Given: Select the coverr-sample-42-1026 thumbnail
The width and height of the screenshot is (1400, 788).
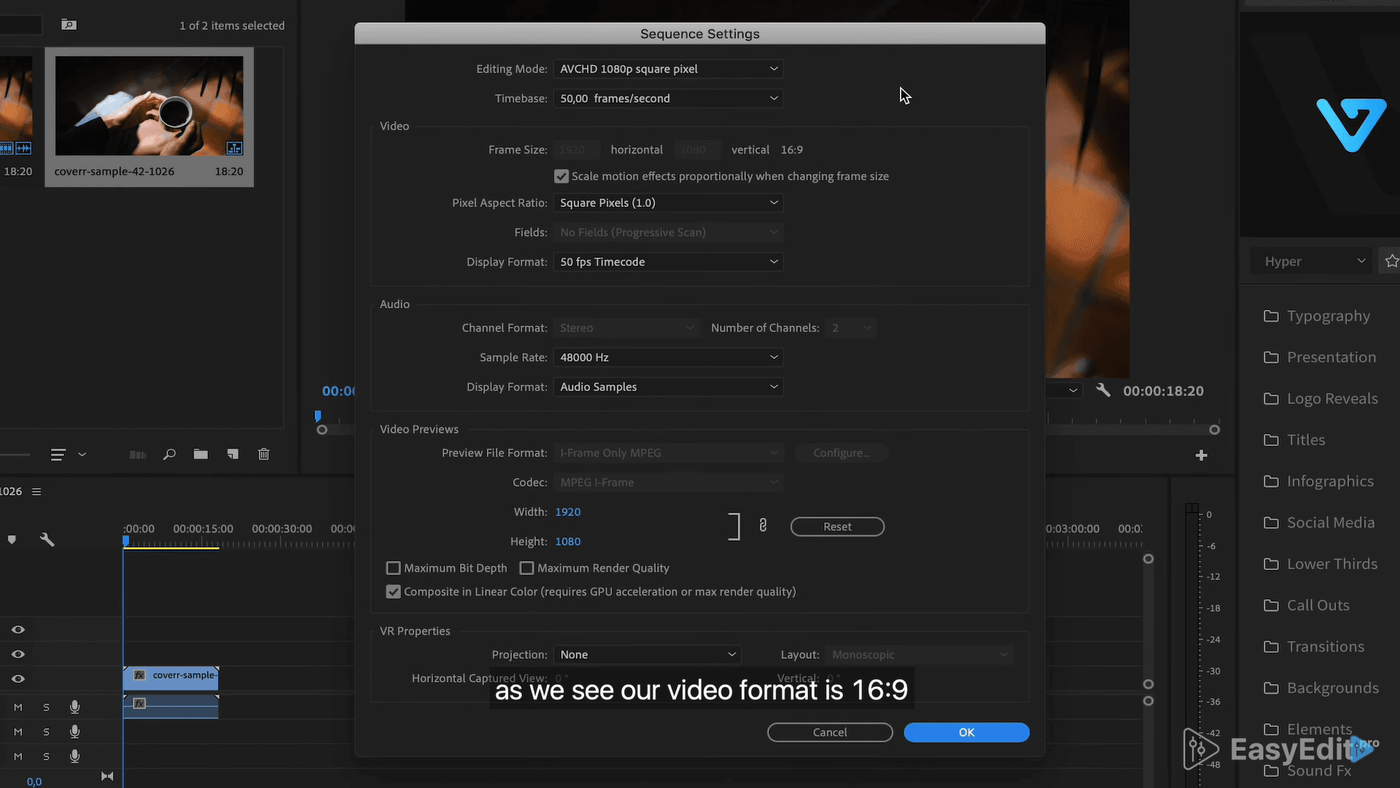Looking at the screenshot, I should point(149,106).
